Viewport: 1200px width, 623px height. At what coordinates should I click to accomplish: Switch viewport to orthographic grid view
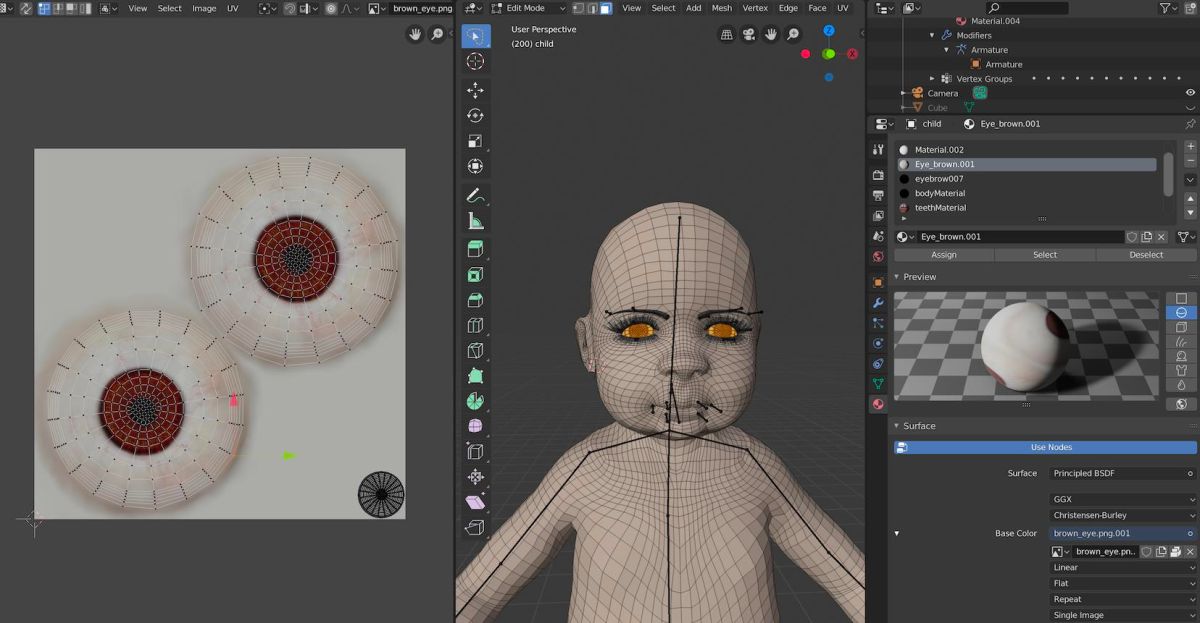728,34
